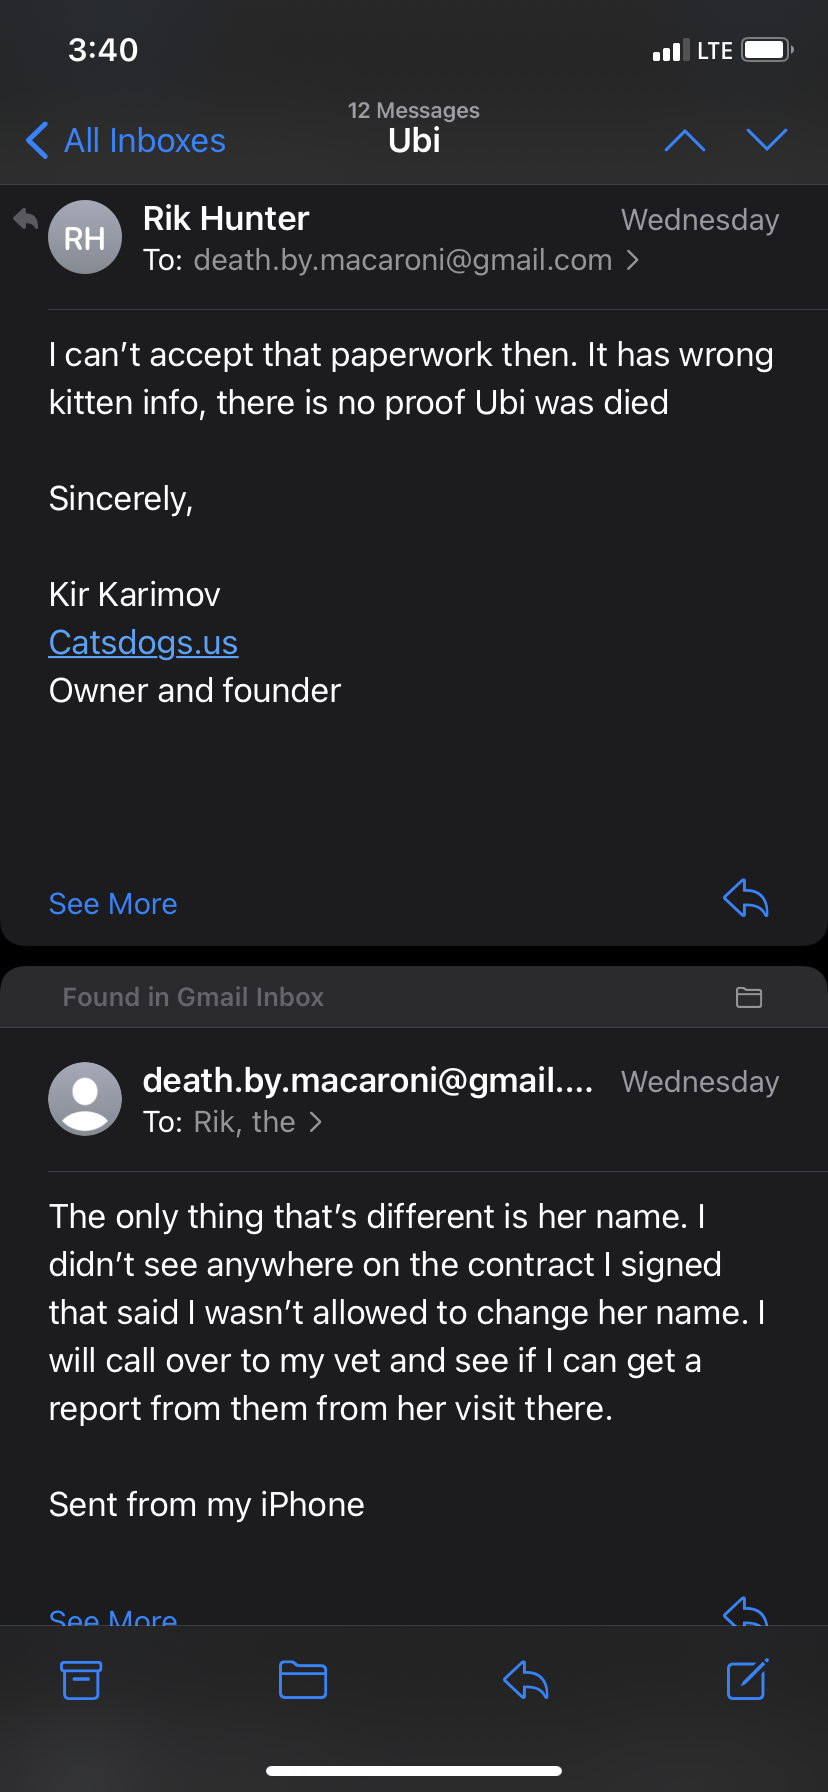
Task: Reply using the bottom toolbar arrow
Action: click(526, 1680)
